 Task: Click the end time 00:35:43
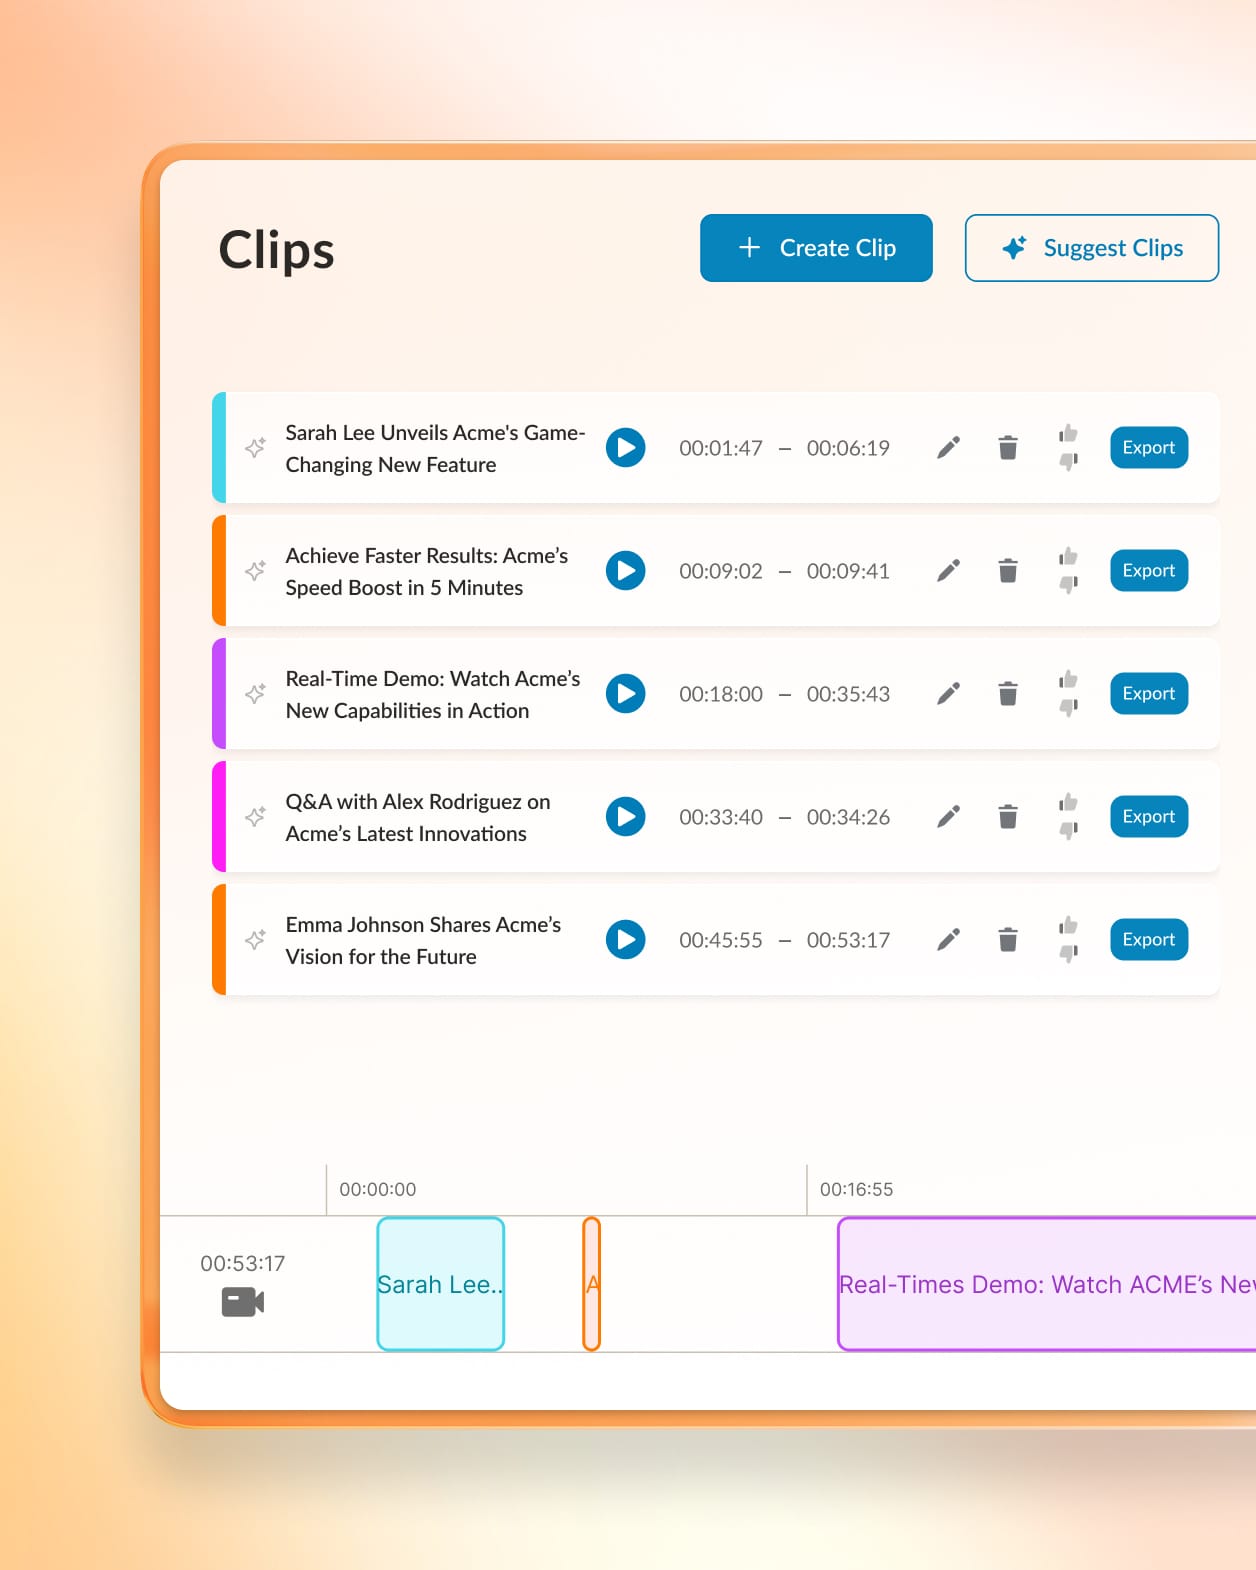(848, 694)
